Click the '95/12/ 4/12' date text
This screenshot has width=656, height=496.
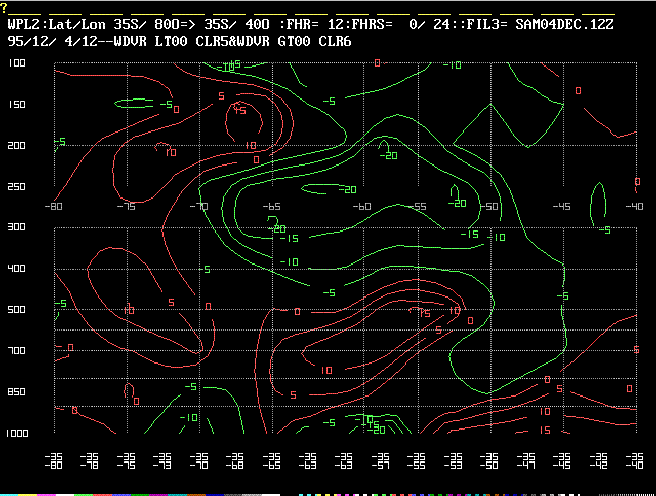pyautogui.click(x=52, y=41)
